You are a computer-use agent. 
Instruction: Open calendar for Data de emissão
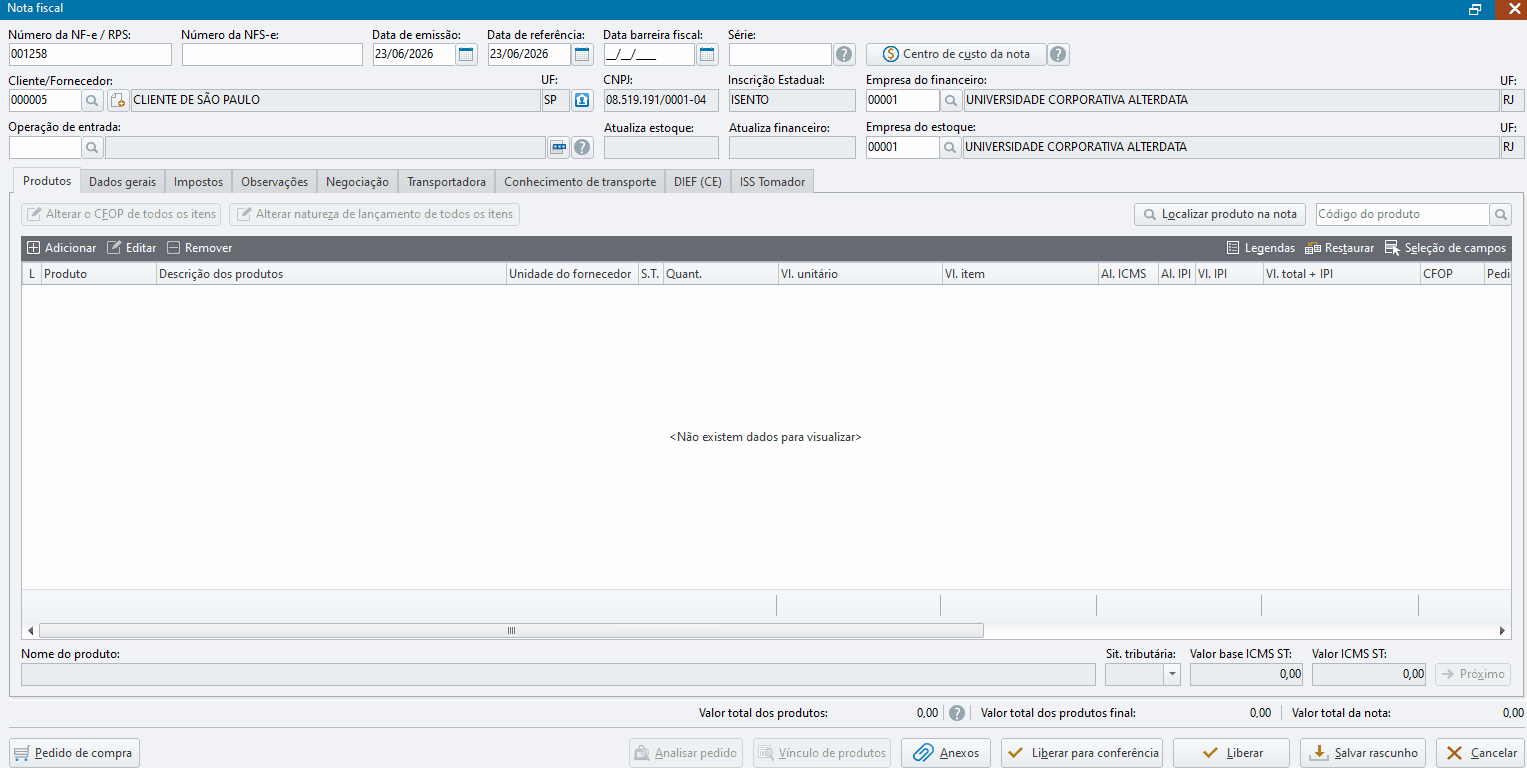466,54
